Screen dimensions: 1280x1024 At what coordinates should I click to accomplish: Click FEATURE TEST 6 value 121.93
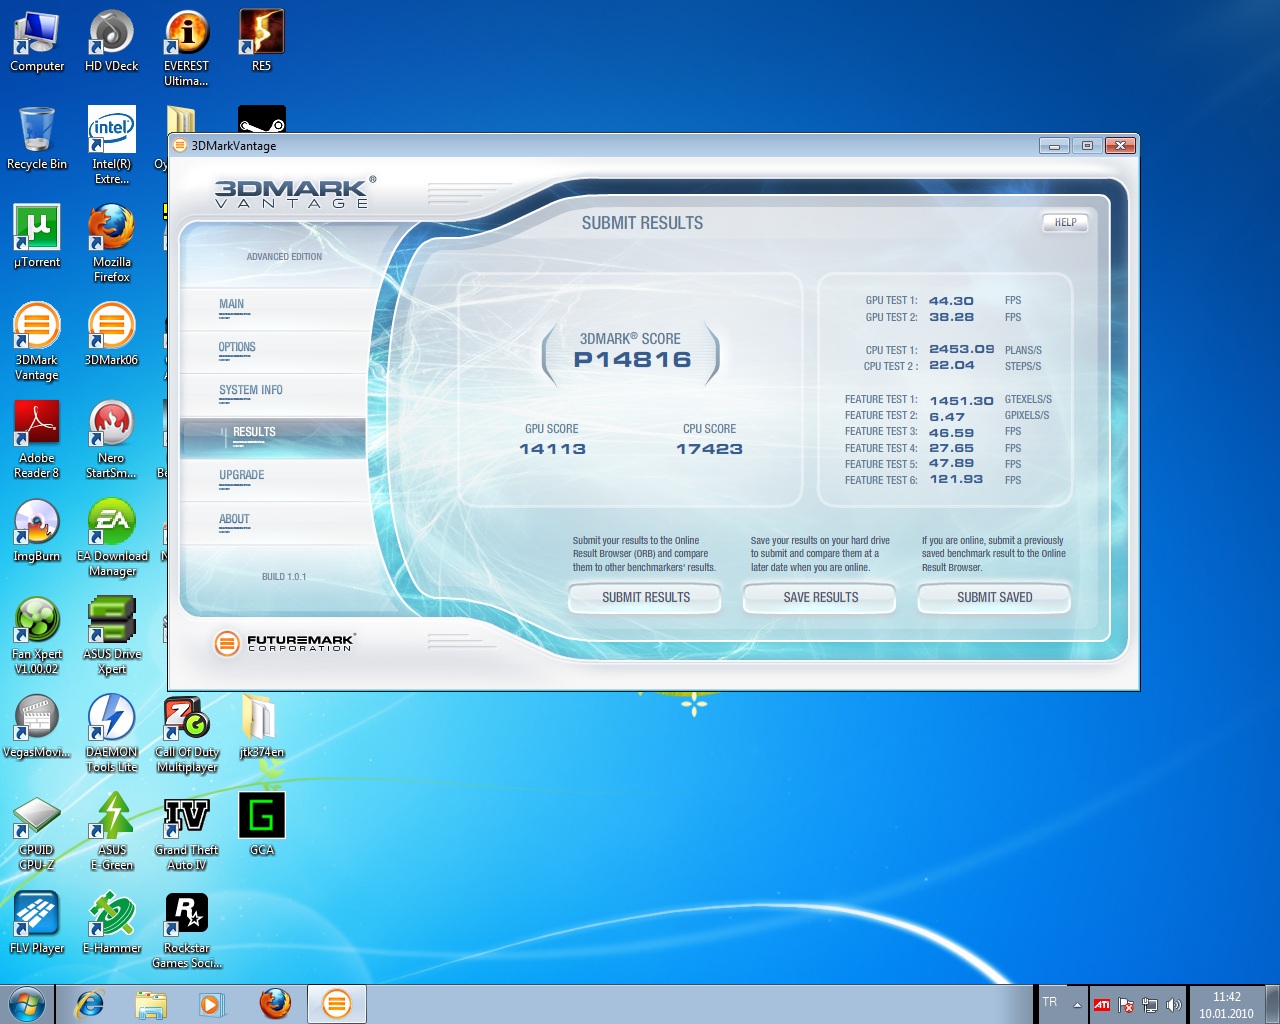click(956, 479)
